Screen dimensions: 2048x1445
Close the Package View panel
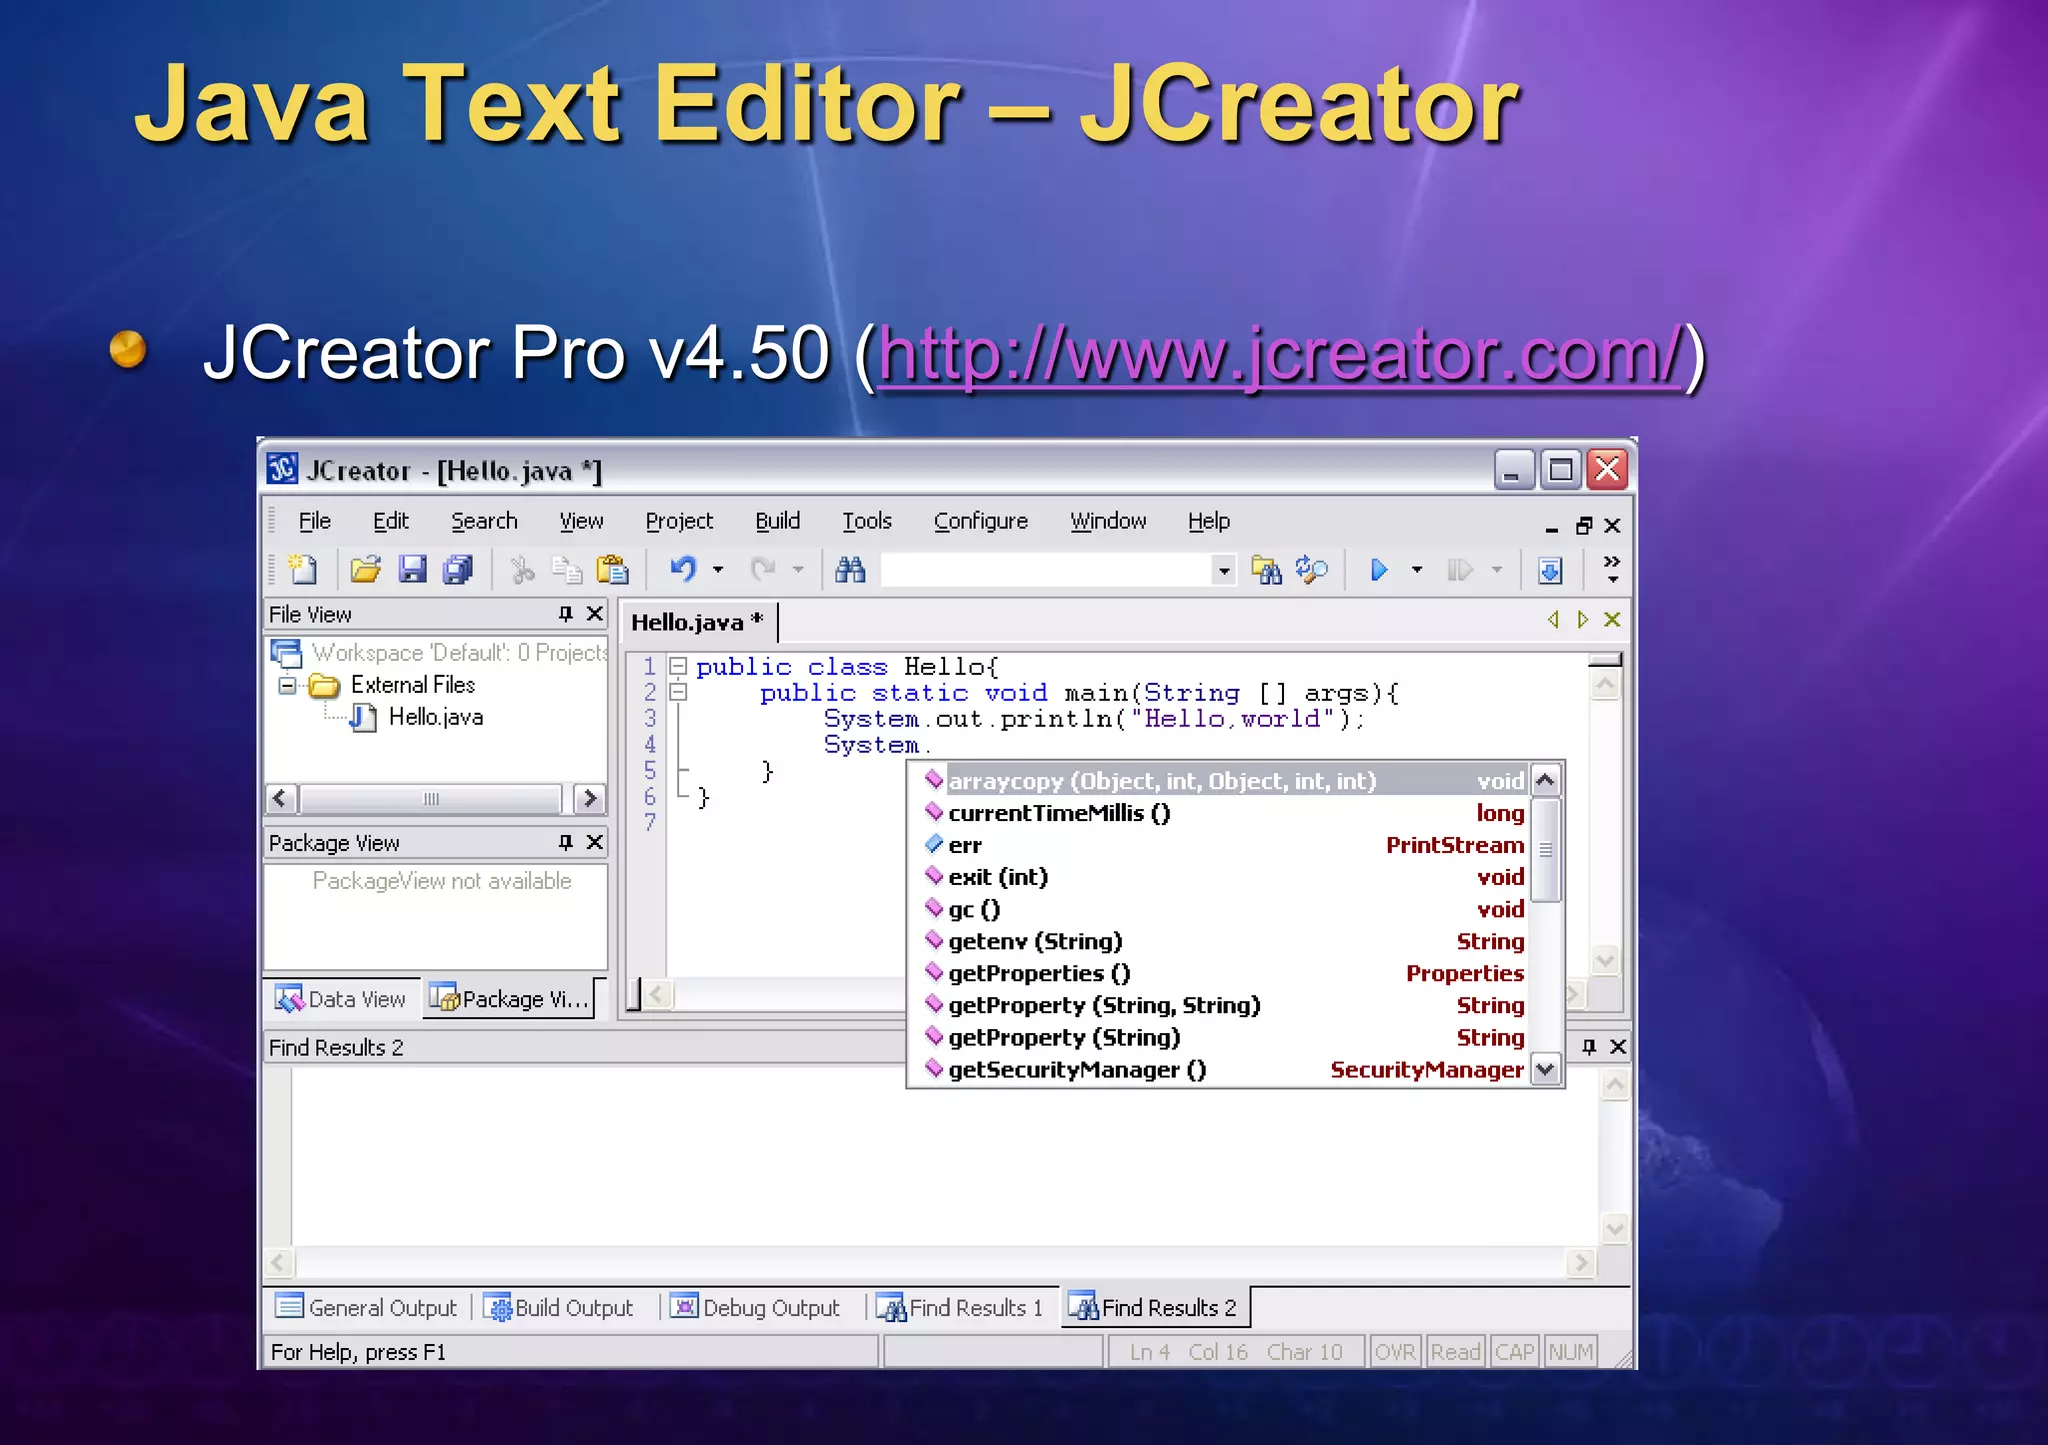coord(595,842)
